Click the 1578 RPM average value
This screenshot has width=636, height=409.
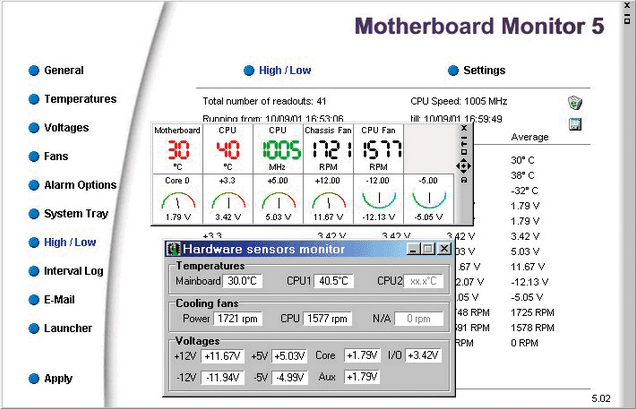(533, 328)
